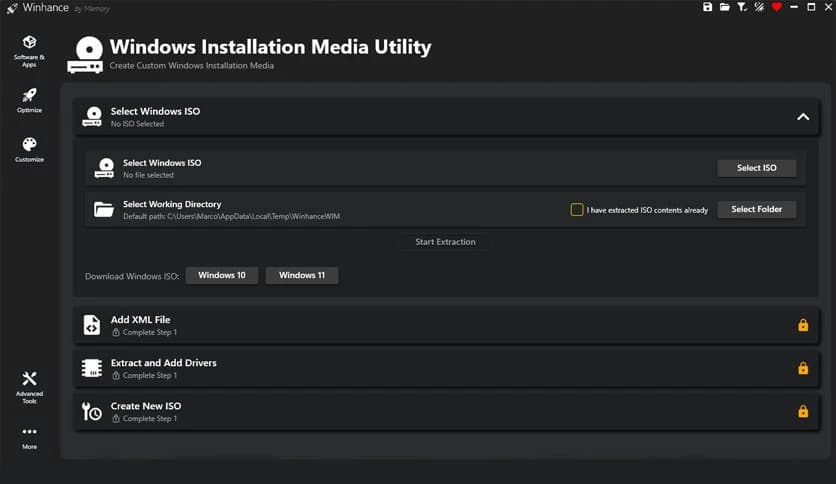Click the red heart donate icon
The image size is (836, 484).
pyautogui.click(x=776, y=7)
